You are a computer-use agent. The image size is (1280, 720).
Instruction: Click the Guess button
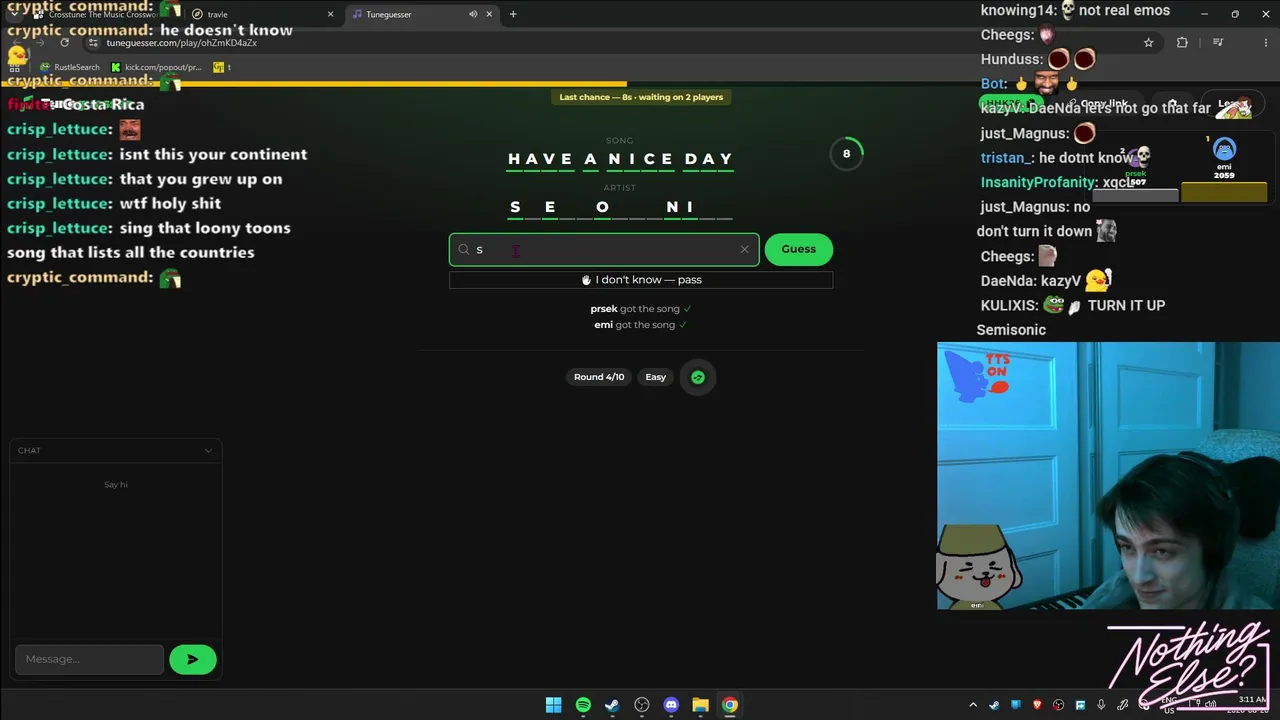click(x=798, y=249)
